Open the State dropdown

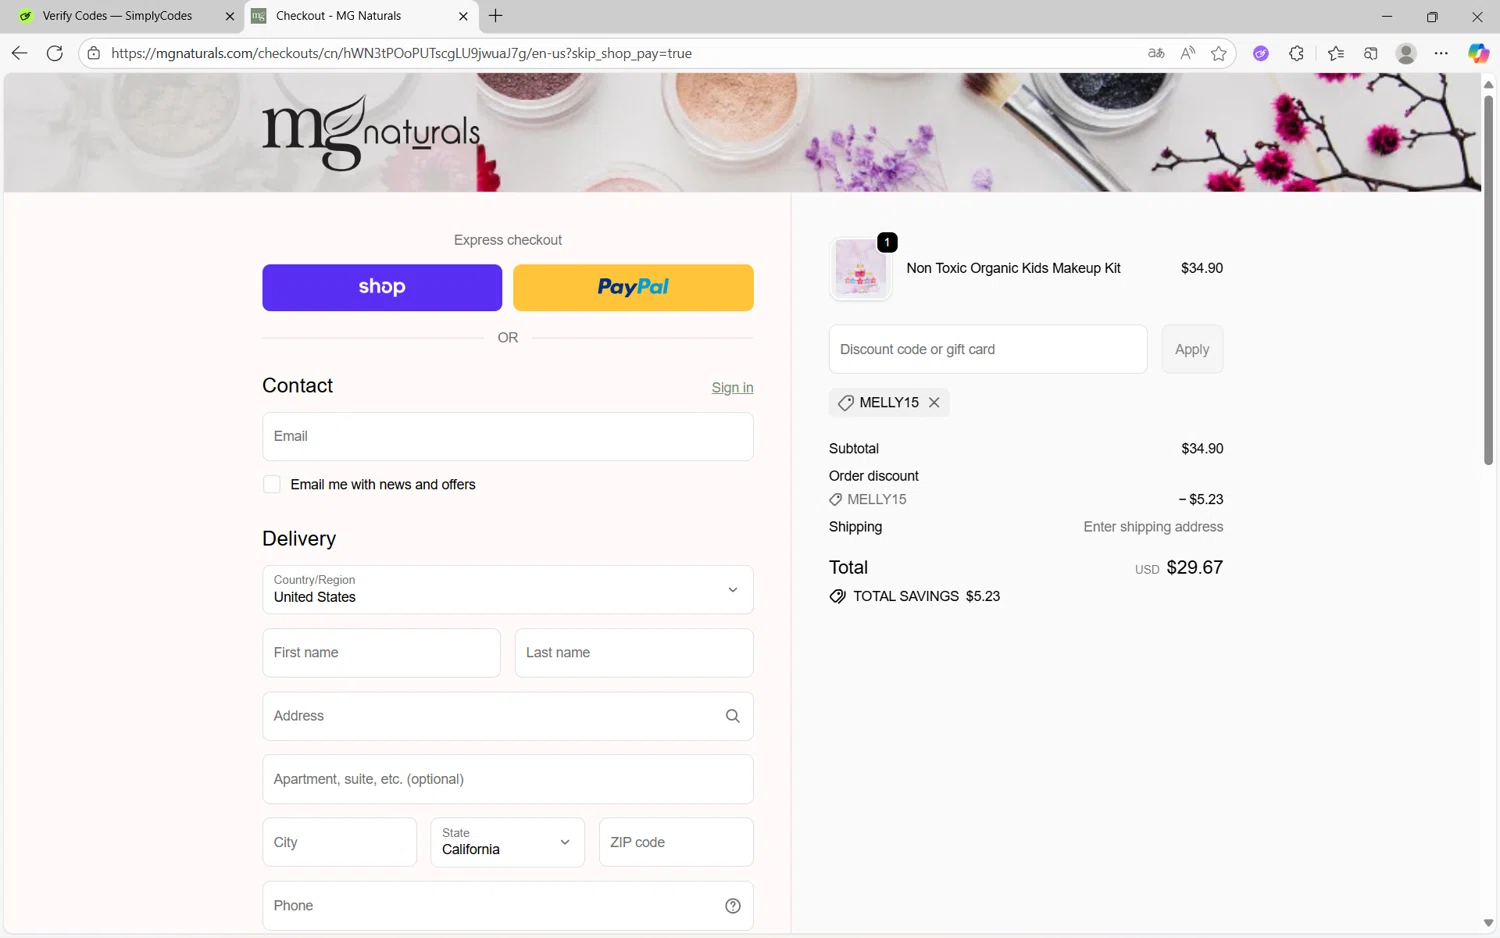[508, 842]
